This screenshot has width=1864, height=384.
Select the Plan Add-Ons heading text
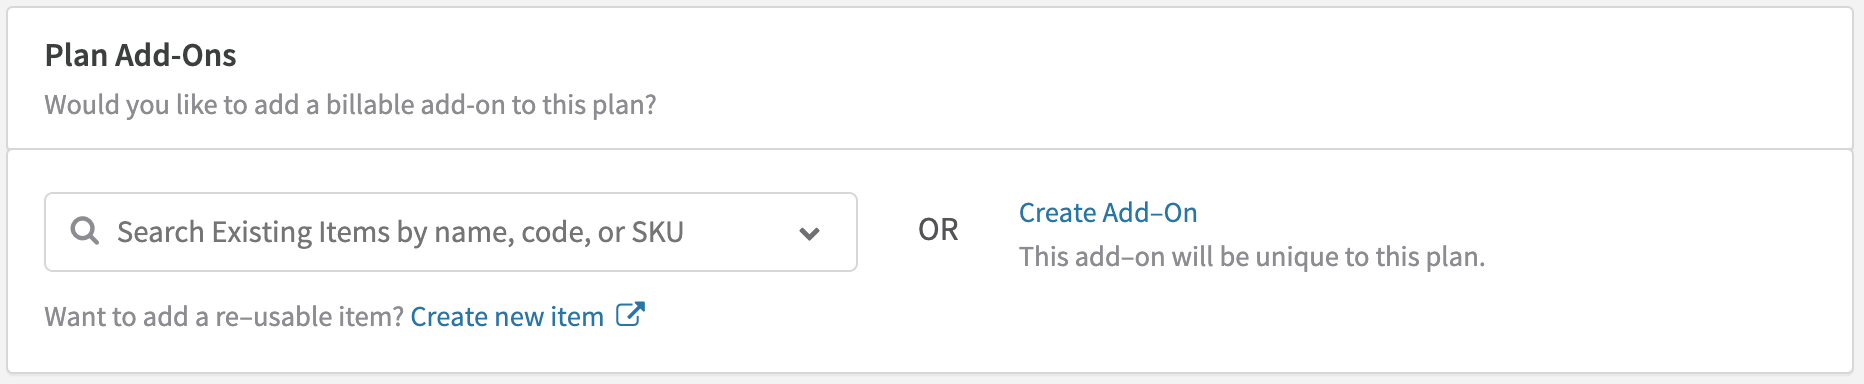tap(141, 55)
